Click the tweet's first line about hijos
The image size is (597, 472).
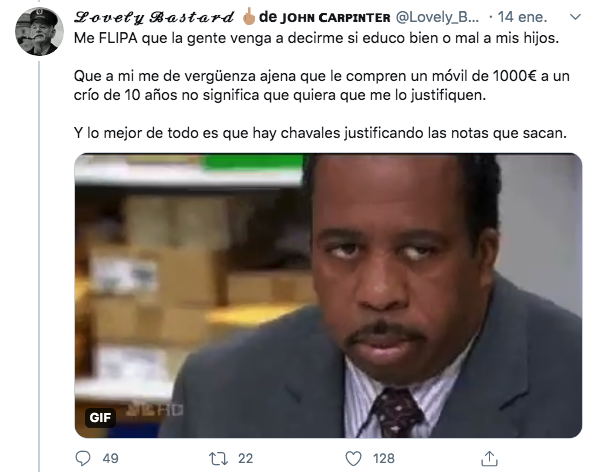click(316, 38)
